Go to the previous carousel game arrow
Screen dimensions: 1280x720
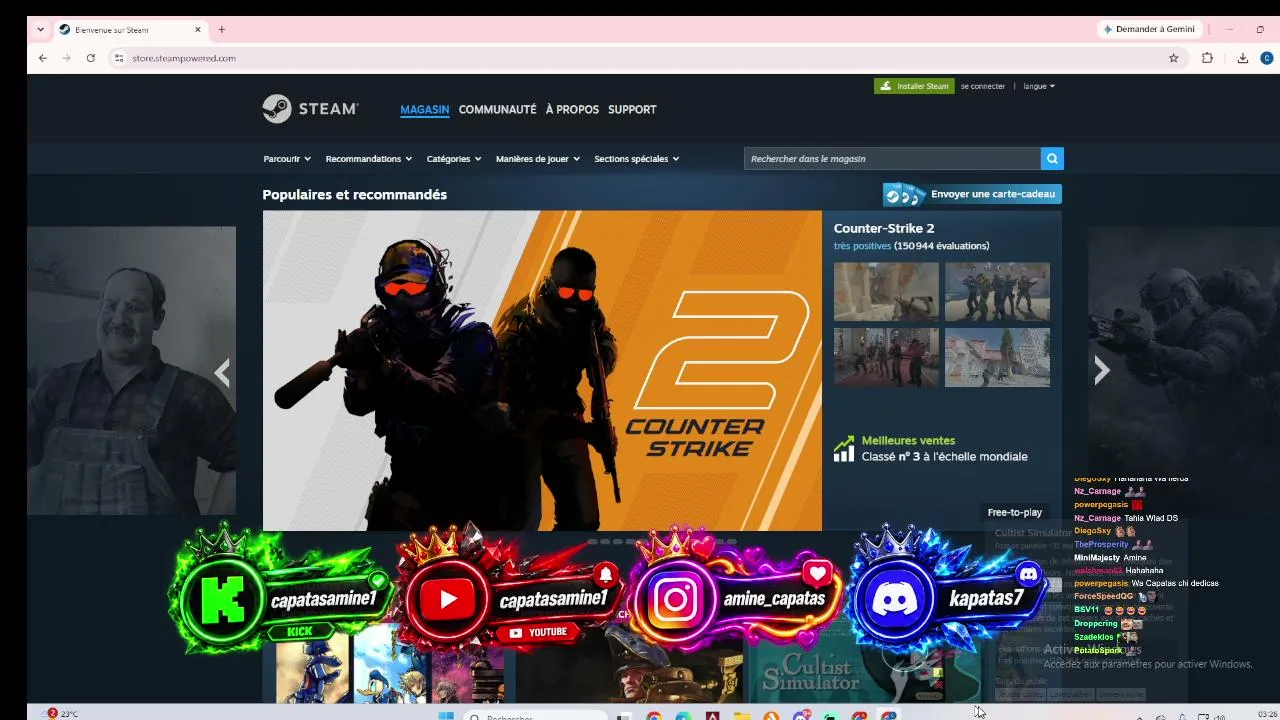(222, 372)
